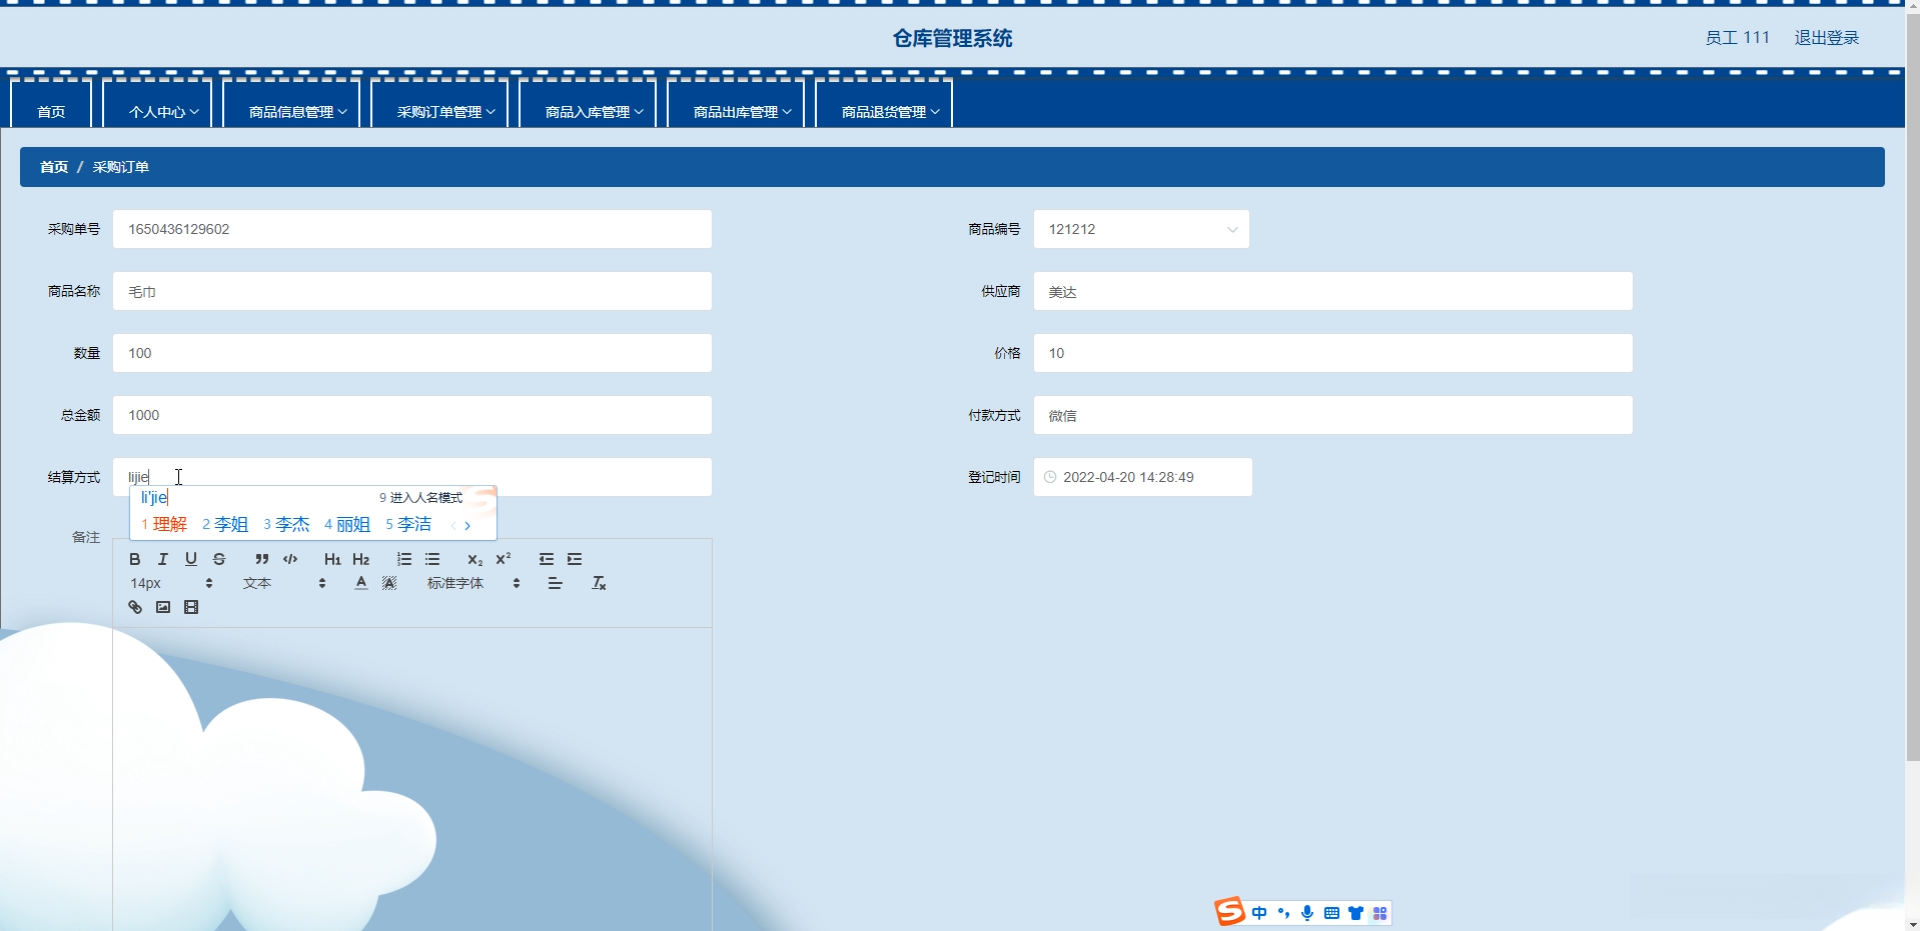The image size is (1920, 931).
Task: Click the 付款方式 input field
Action: [1333, 415]
